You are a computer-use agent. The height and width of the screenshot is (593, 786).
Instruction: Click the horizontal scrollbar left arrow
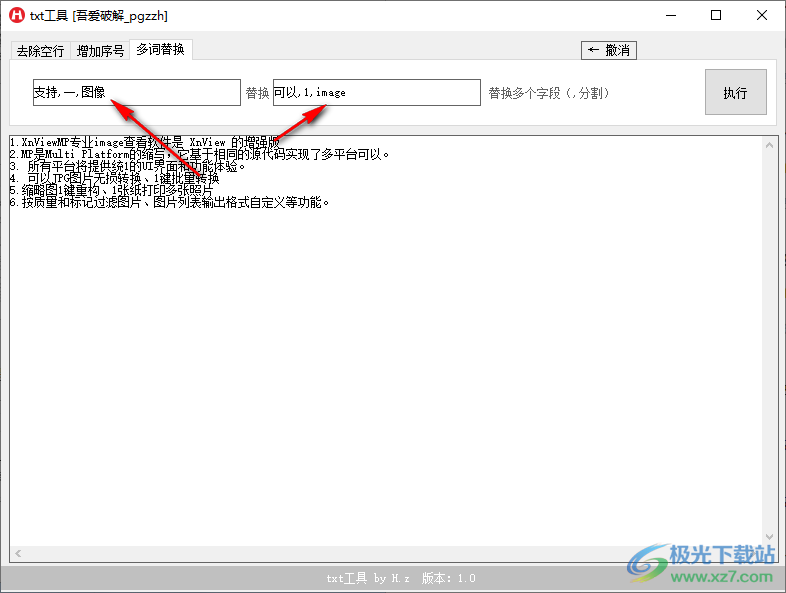pos(18,553)
